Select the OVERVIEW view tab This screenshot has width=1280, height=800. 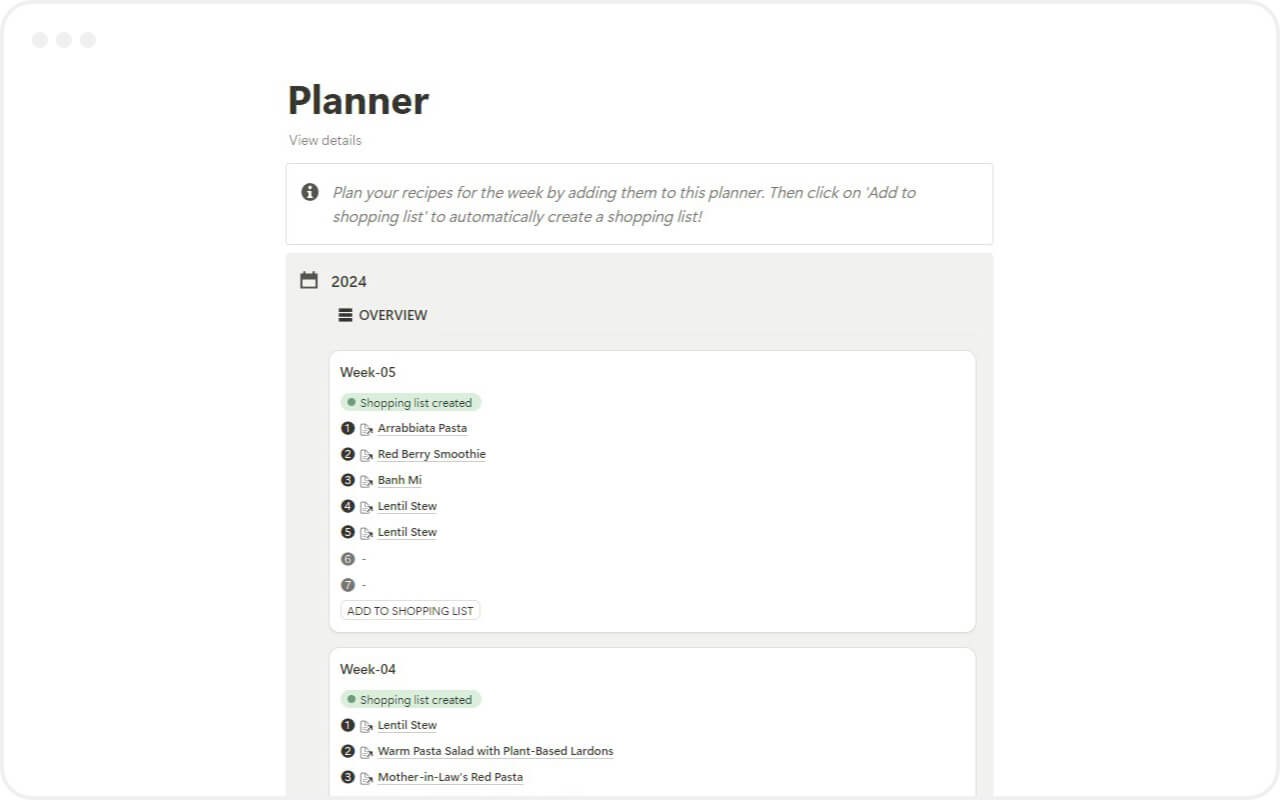pyautogui.click(x=383, y=315)
